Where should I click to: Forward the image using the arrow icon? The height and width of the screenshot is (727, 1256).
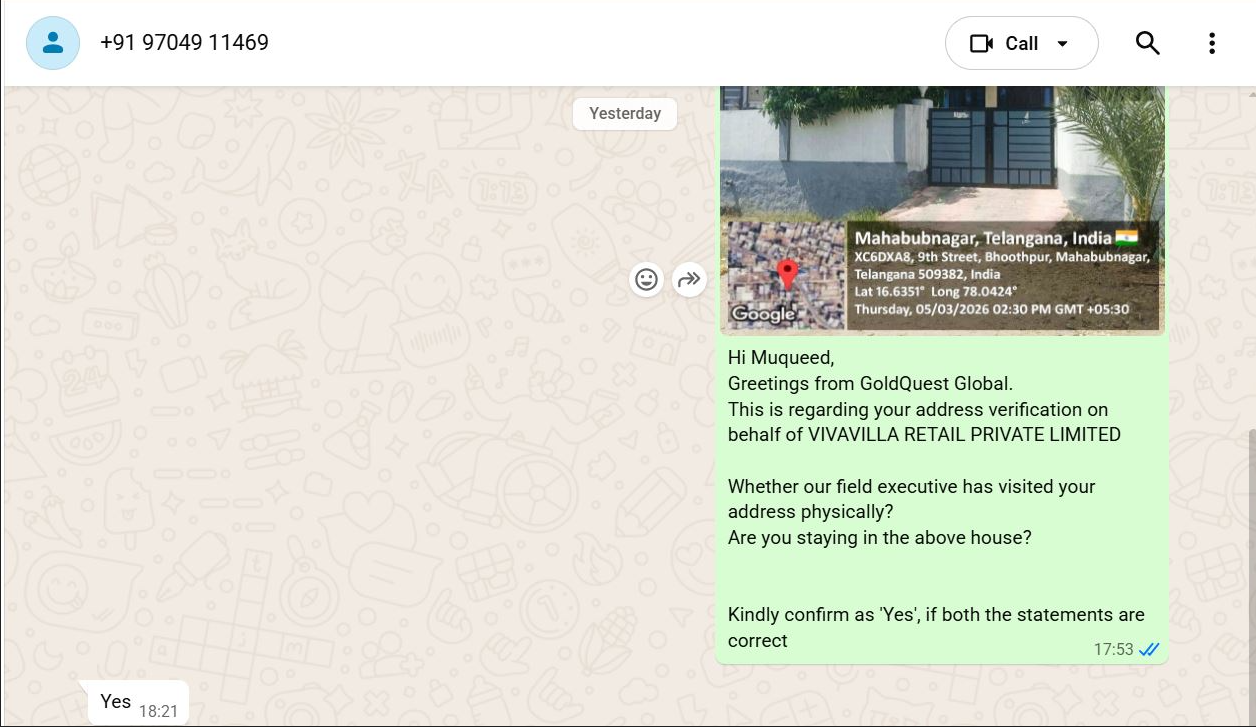click(689, 279)
